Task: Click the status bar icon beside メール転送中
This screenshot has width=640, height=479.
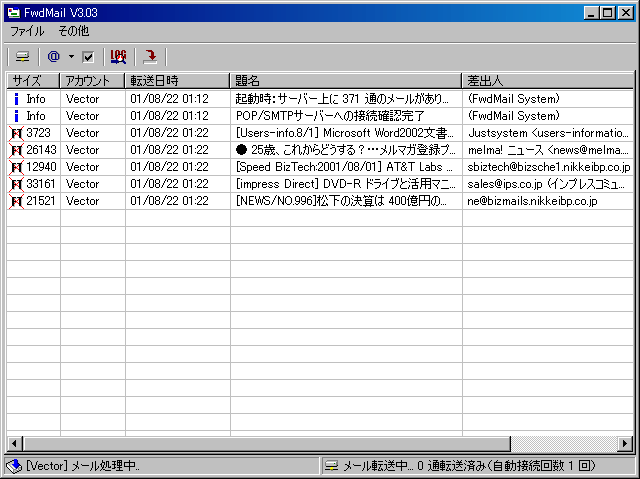Action: coord(331,466)
